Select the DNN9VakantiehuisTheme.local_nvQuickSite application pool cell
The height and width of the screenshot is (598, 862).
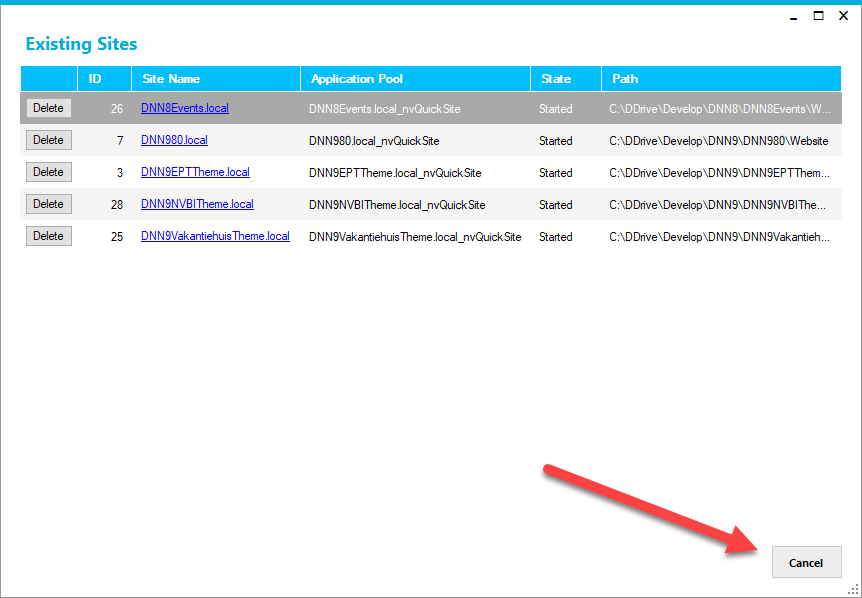pos(416,236)
